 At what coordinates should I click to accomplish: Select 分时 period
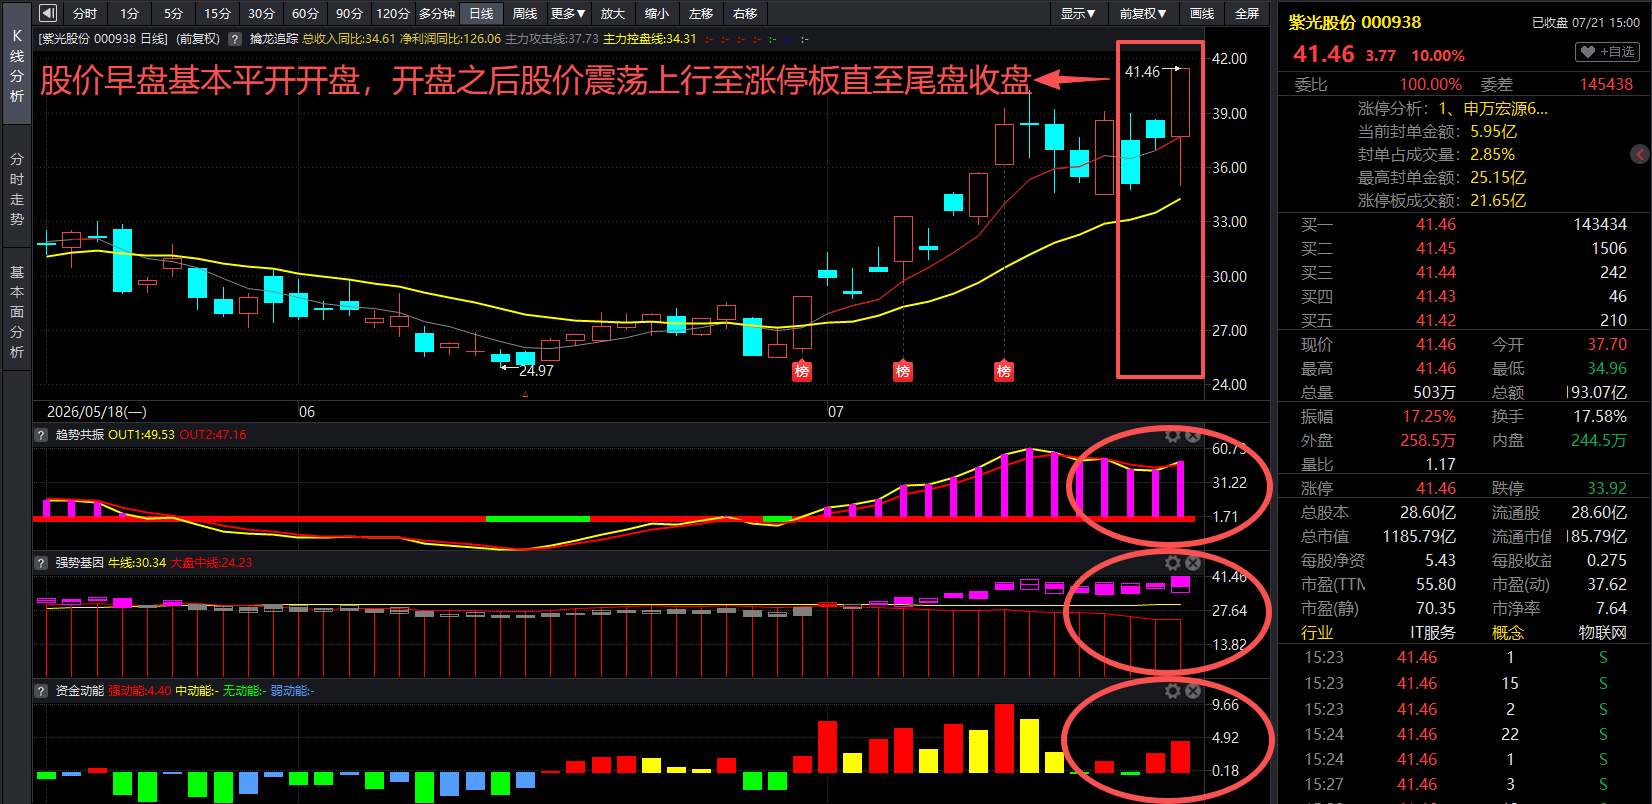click(85, 13)
